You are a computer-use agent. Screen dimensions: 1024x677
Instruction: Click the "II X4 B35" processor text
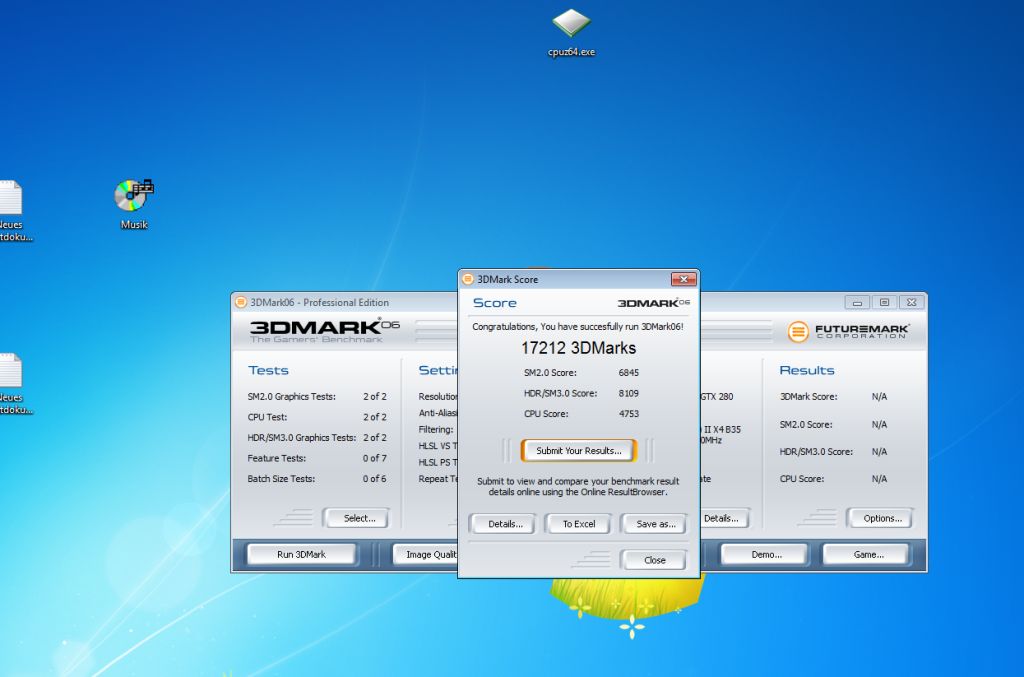click(x=722, y=430)
